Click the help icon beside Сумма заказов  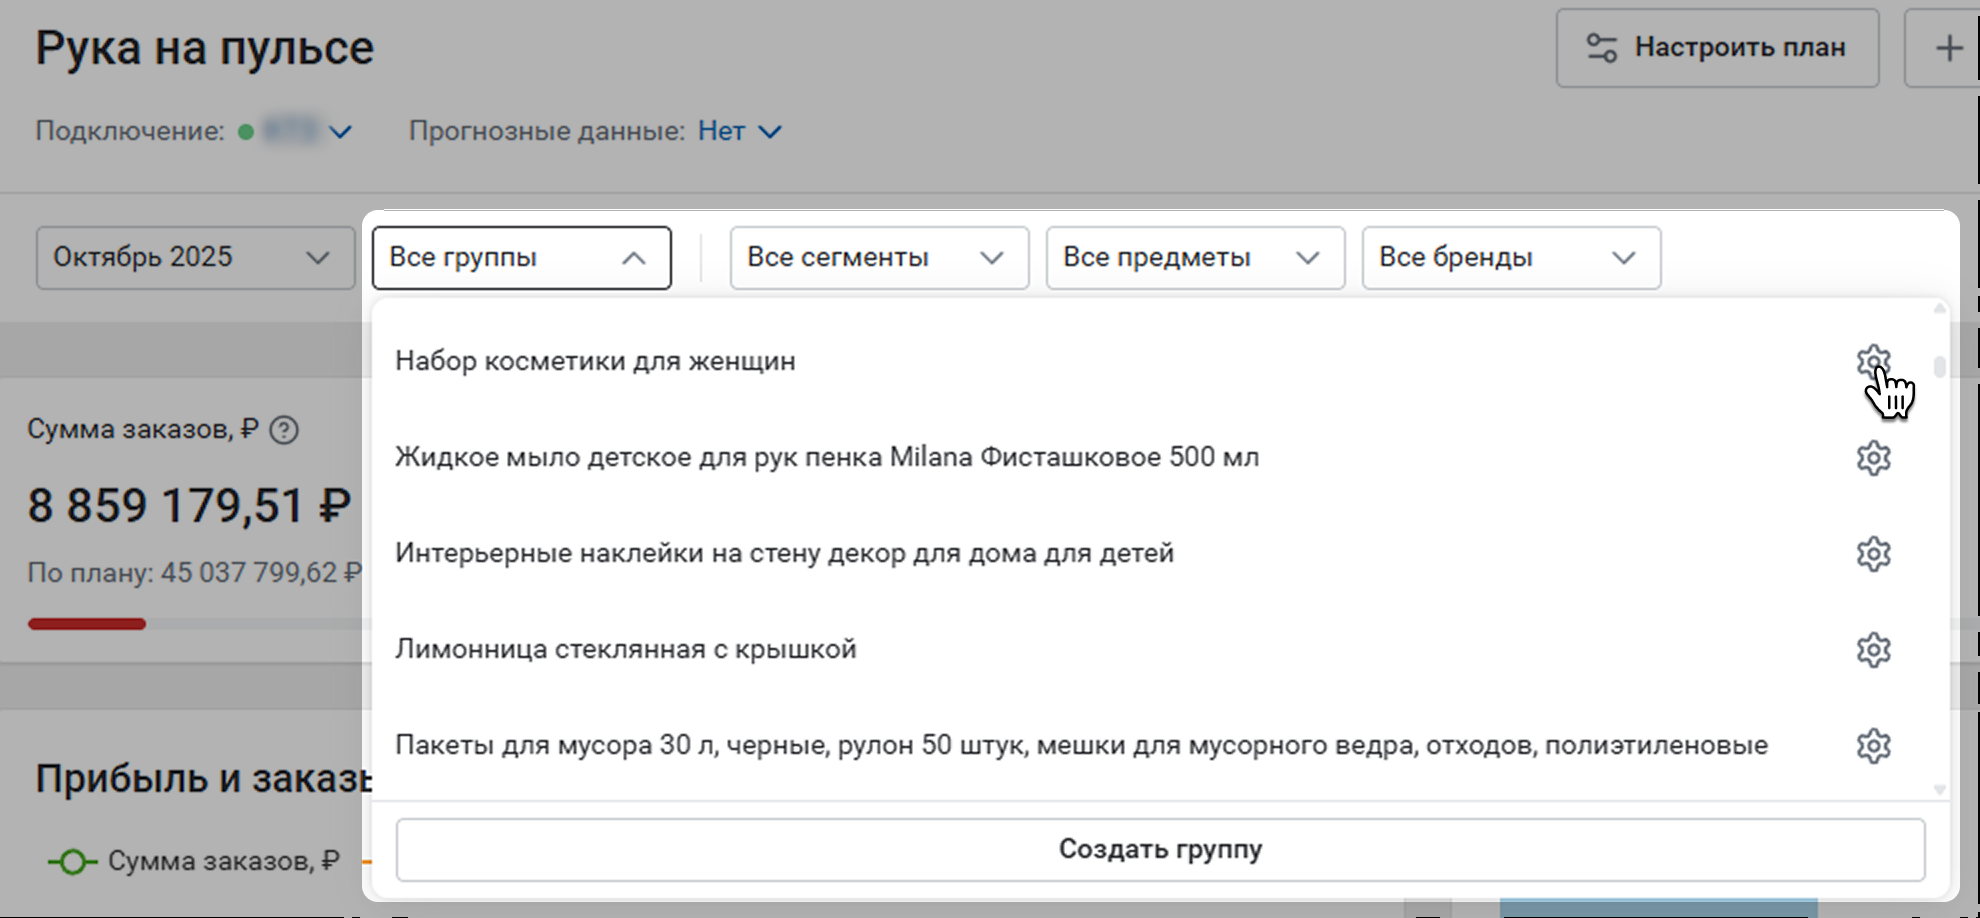(284, 430)
